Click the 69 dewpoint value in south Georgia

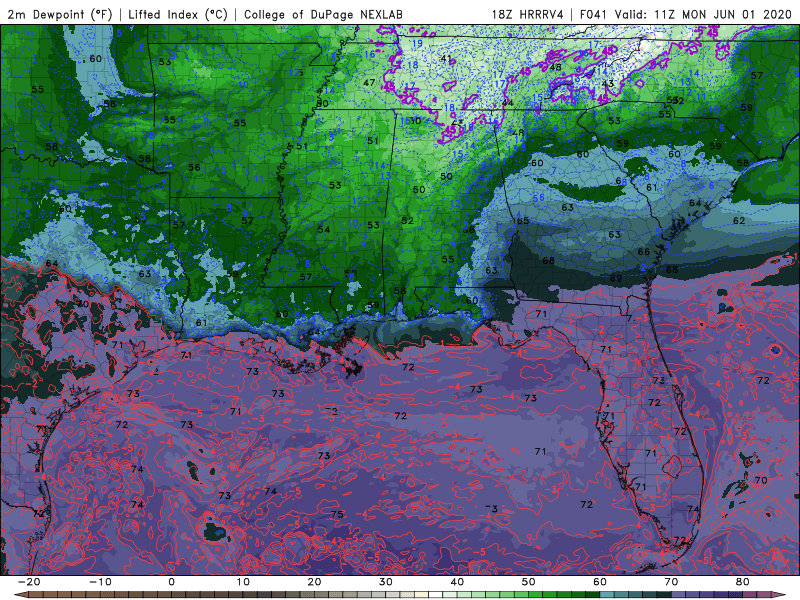pos(616,279)
